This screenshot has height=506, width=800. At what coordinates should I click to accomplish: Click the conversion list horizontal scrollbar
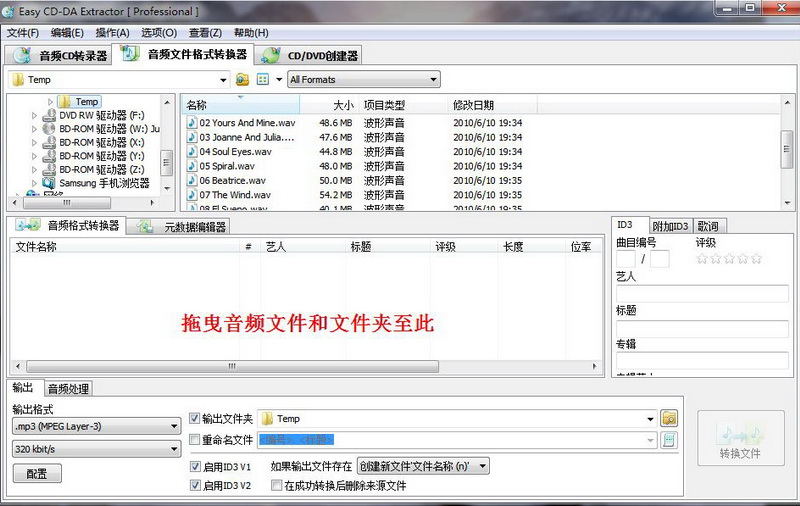tap(306, 366)
